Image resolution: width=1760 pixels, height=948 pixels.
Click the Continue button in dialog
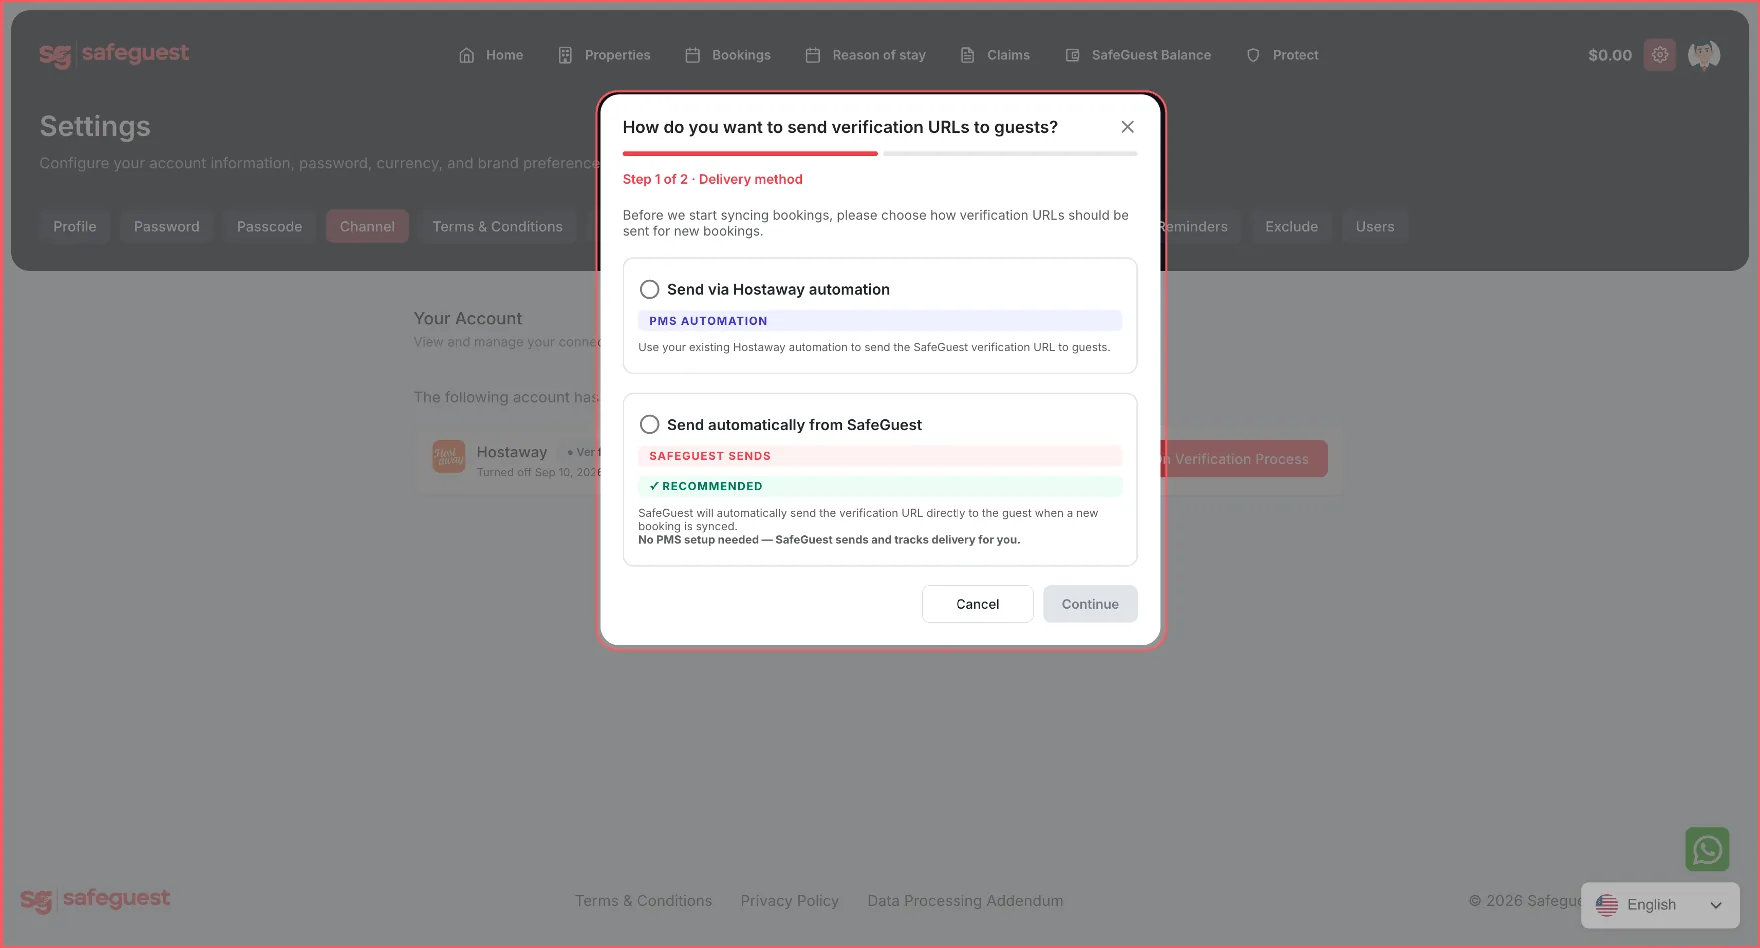1090,604
